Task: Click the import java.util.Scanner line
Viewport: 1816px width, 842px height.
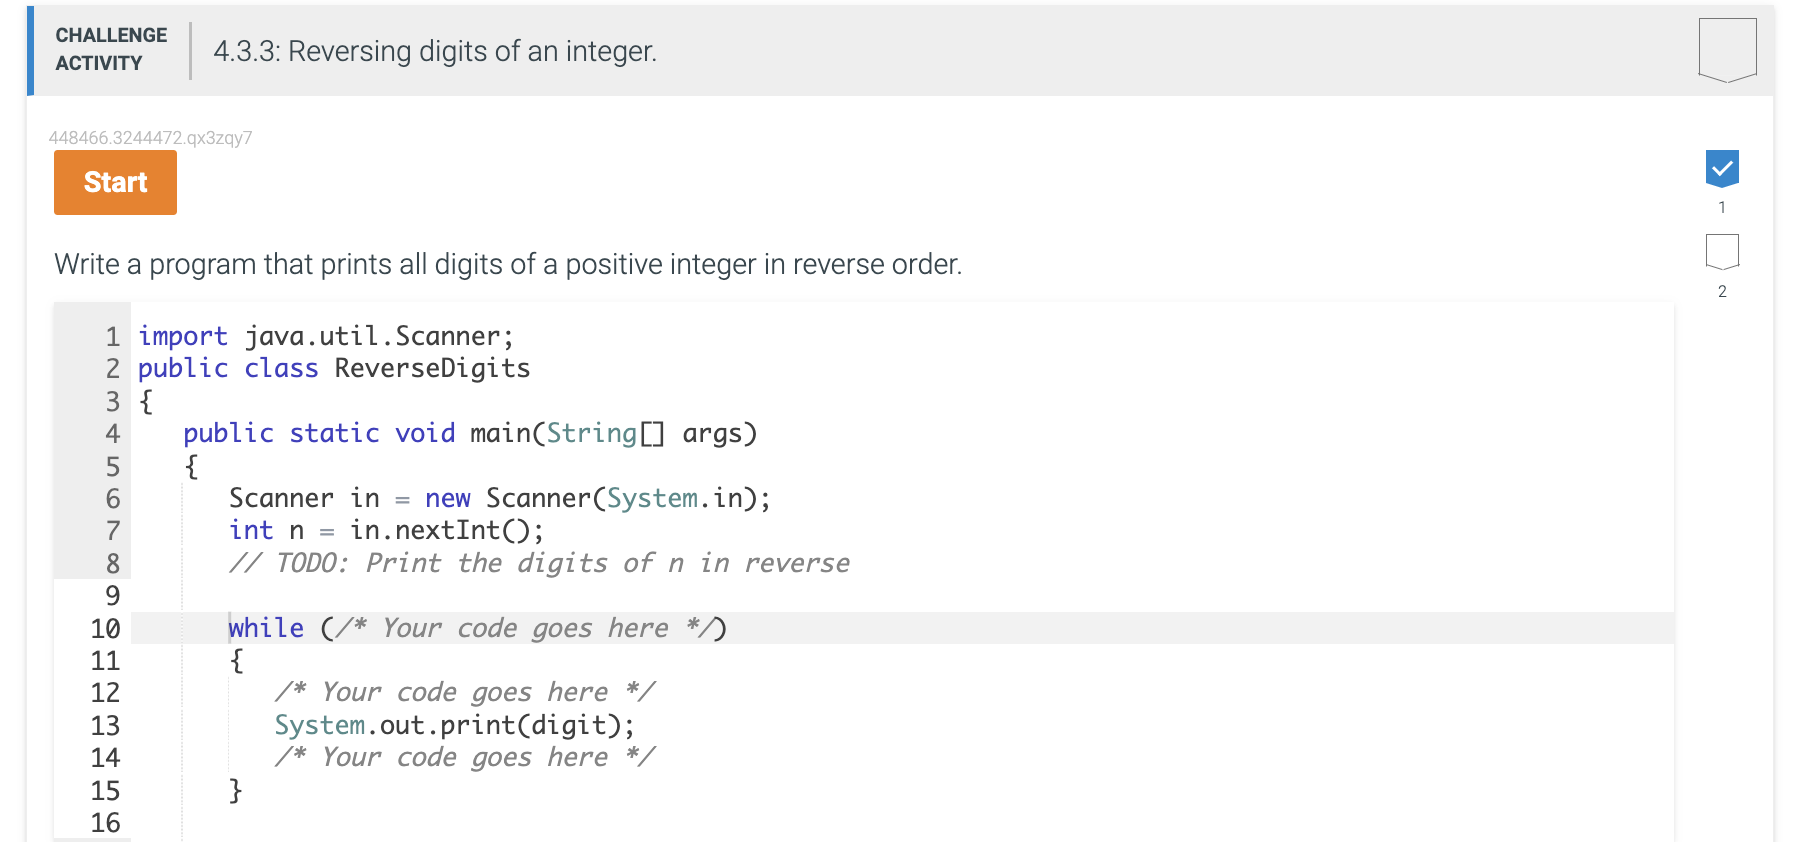Action: 326,336
